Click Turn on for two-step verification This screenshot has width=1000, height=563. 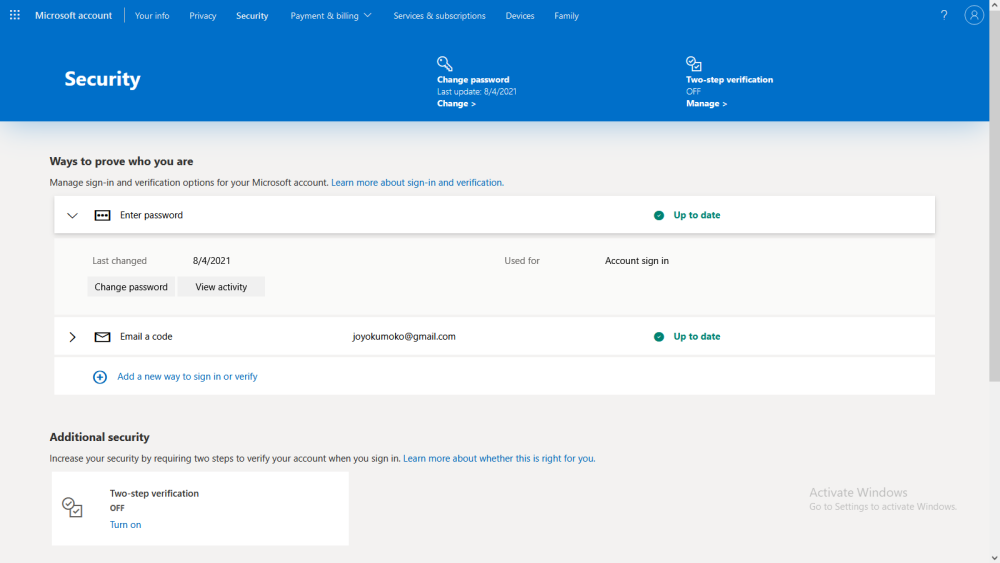point(125,525)
